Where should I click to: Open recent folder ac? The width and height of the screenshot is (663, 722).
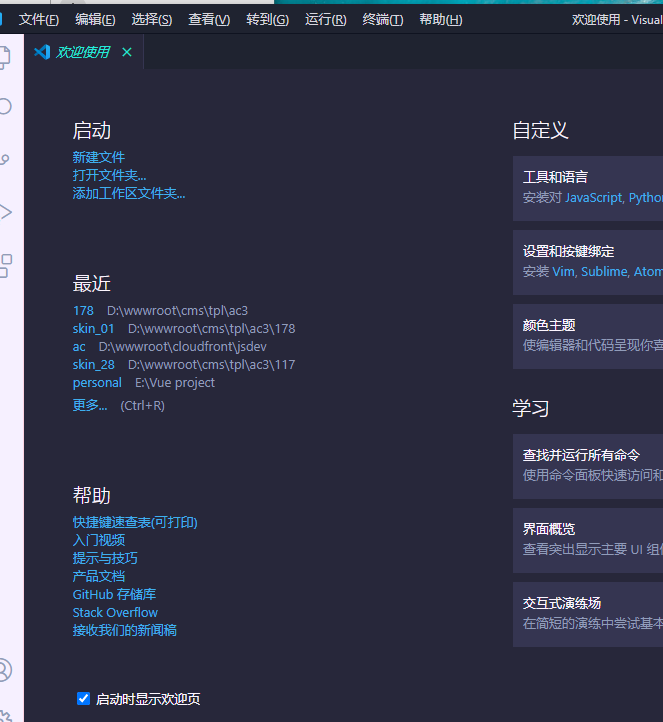click(79, 347)
